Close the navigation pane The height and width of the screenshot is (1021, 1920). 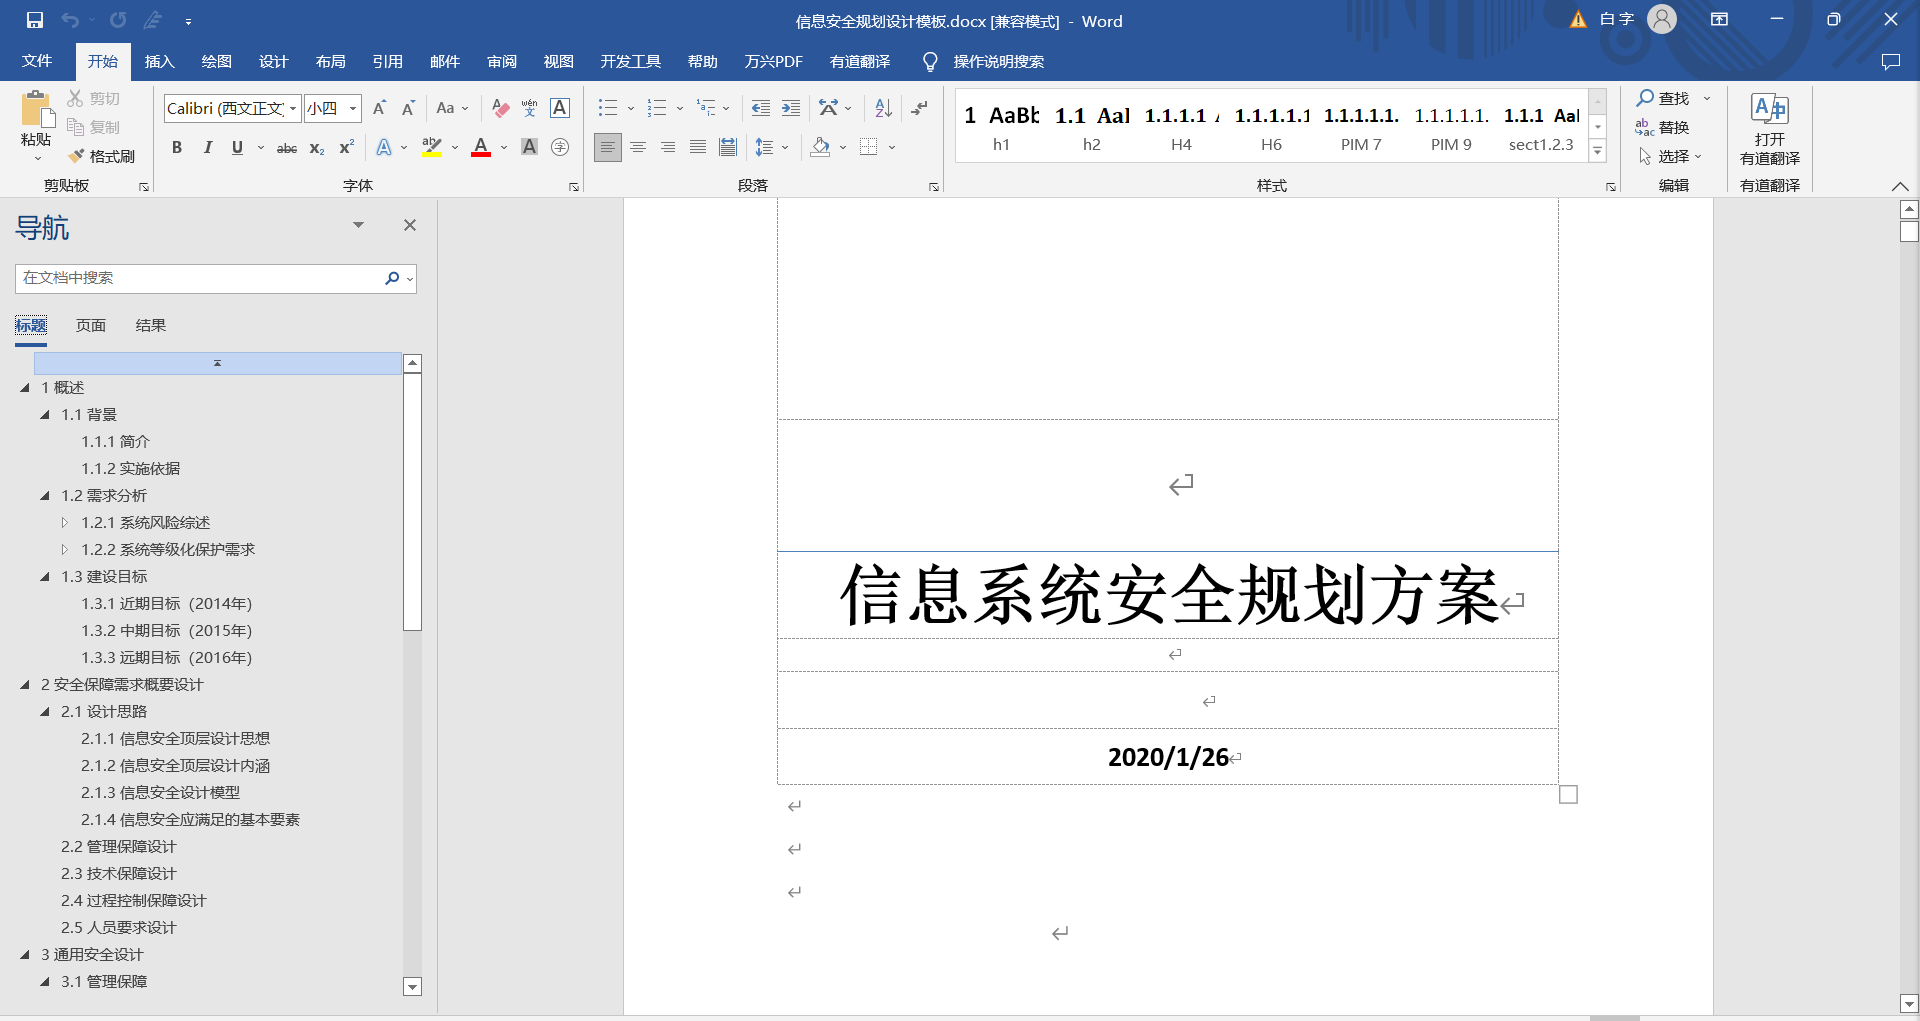tap(410, 225)
